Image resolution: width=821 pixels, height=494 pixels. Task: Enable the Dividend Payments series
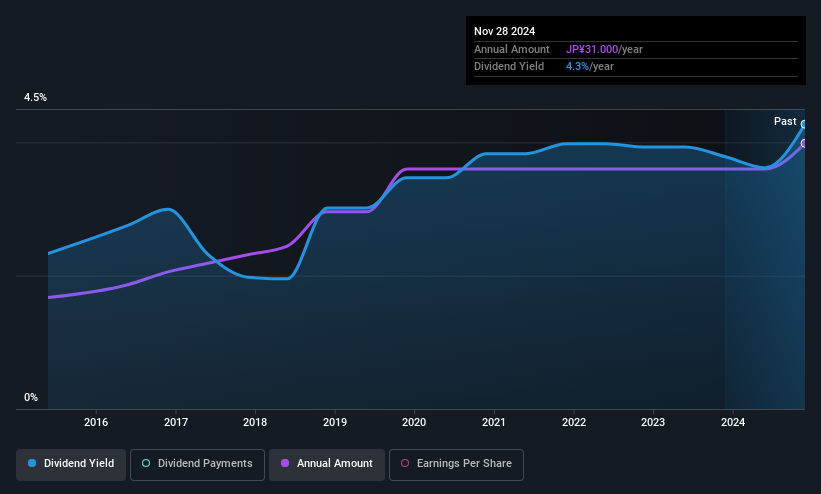click(197, 464)
